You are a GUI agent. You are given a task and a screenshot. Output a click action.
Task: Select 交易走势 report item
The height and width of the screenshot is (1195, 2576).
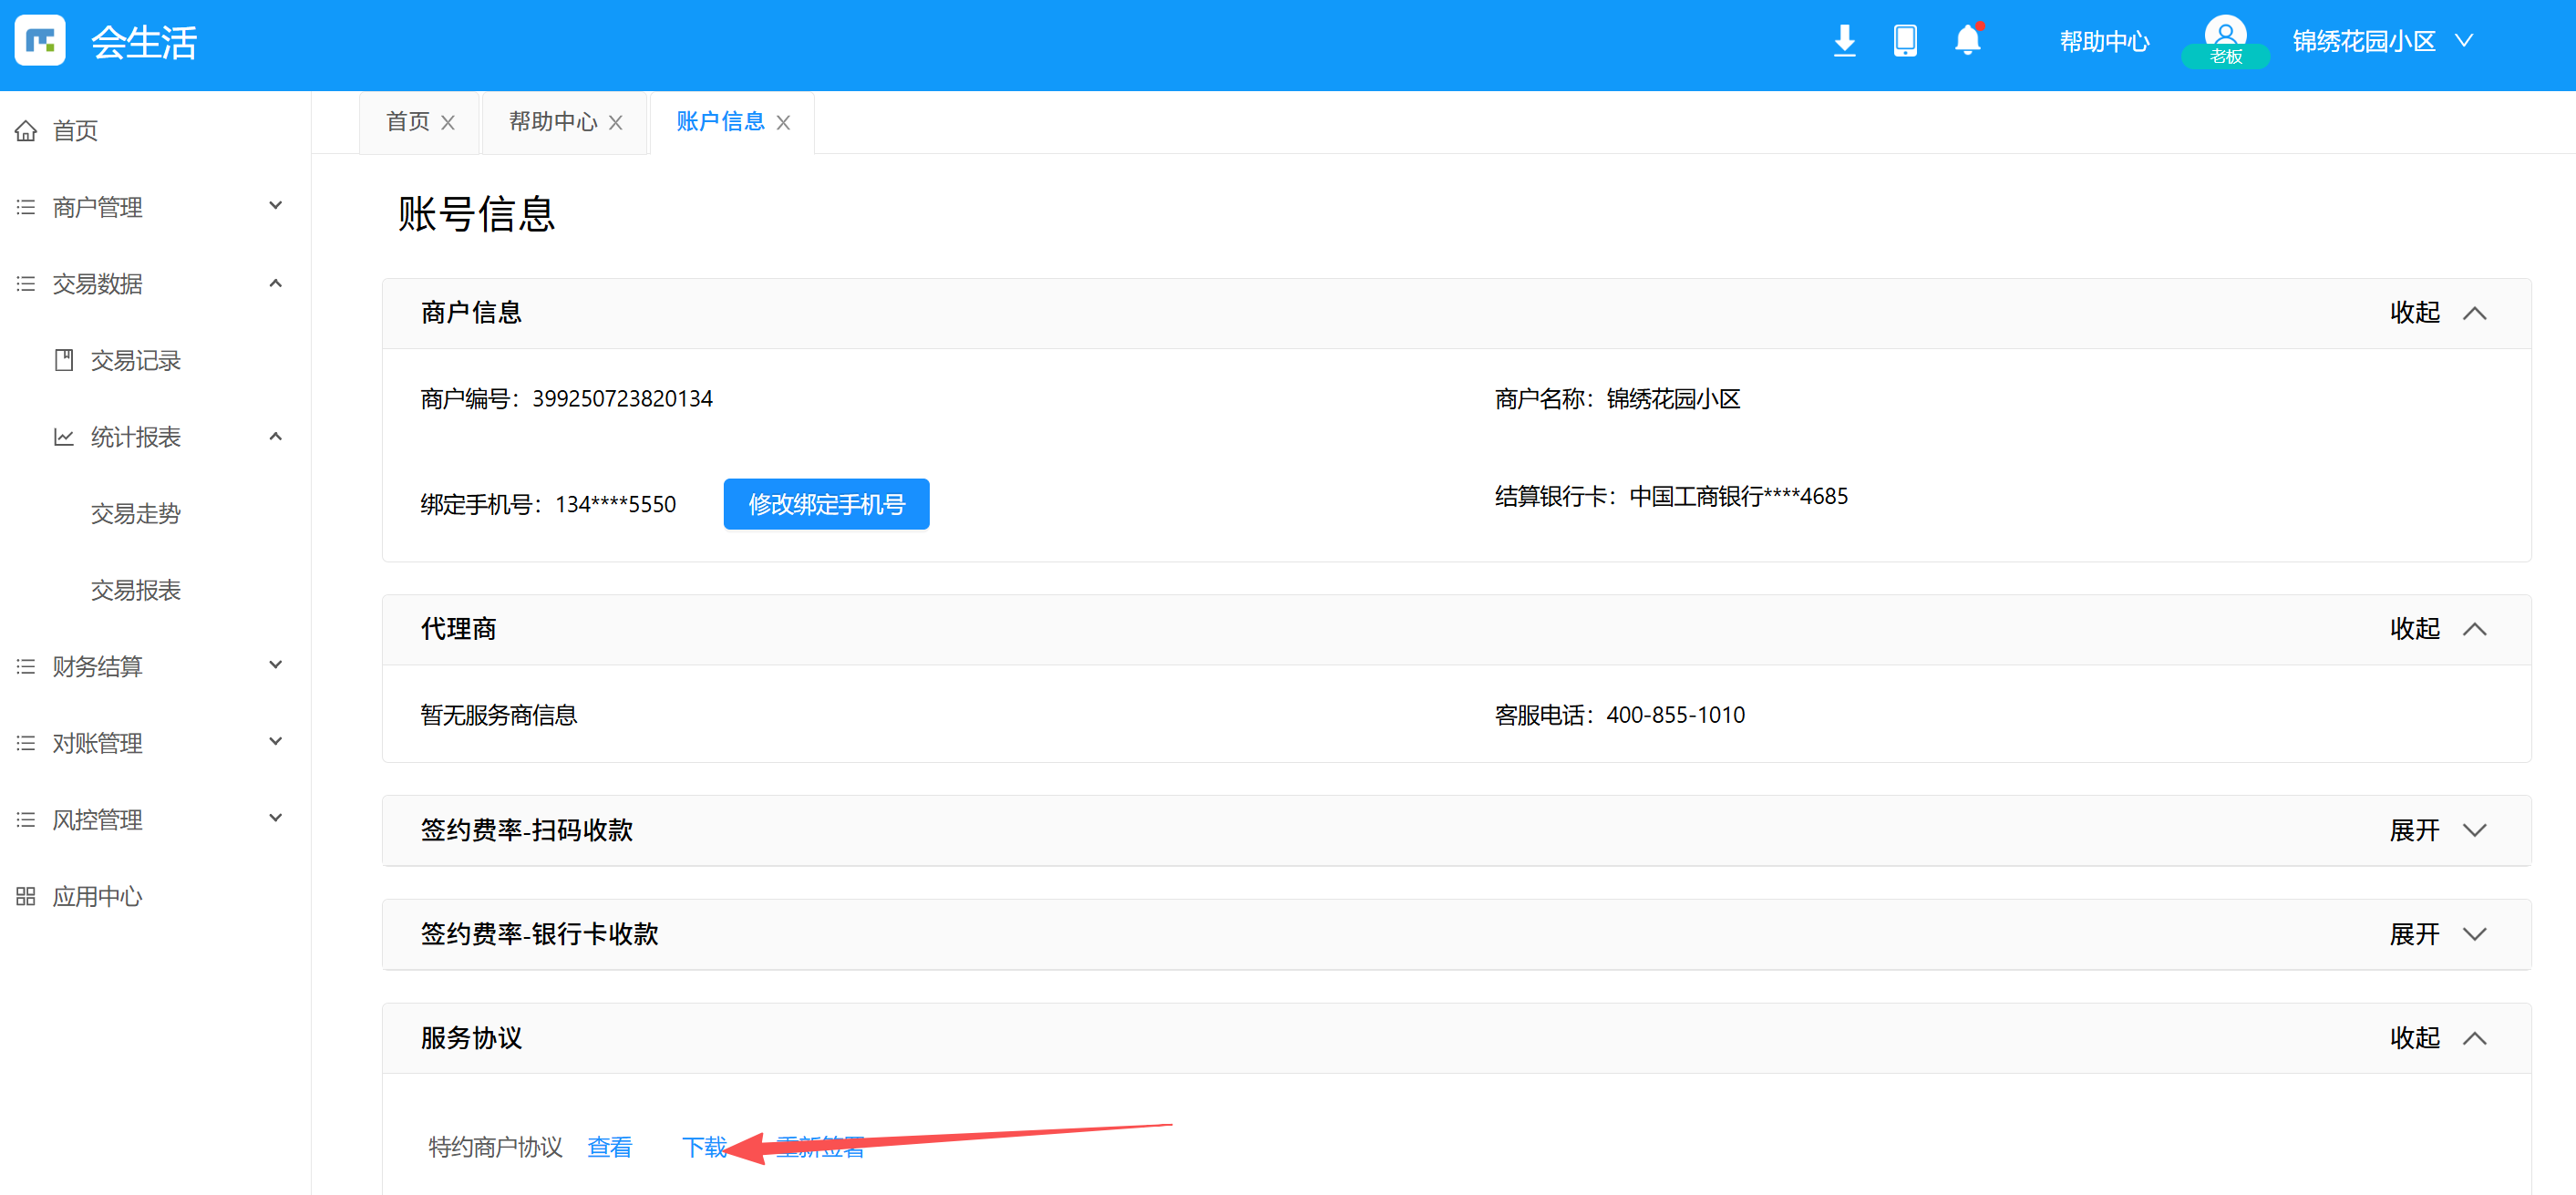click(x=135, y=513)
